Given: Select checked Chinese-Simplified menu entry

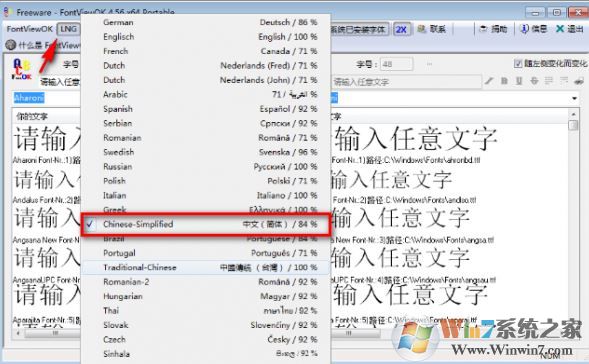Looking at the screenshot, I should (x=206, y=224).
